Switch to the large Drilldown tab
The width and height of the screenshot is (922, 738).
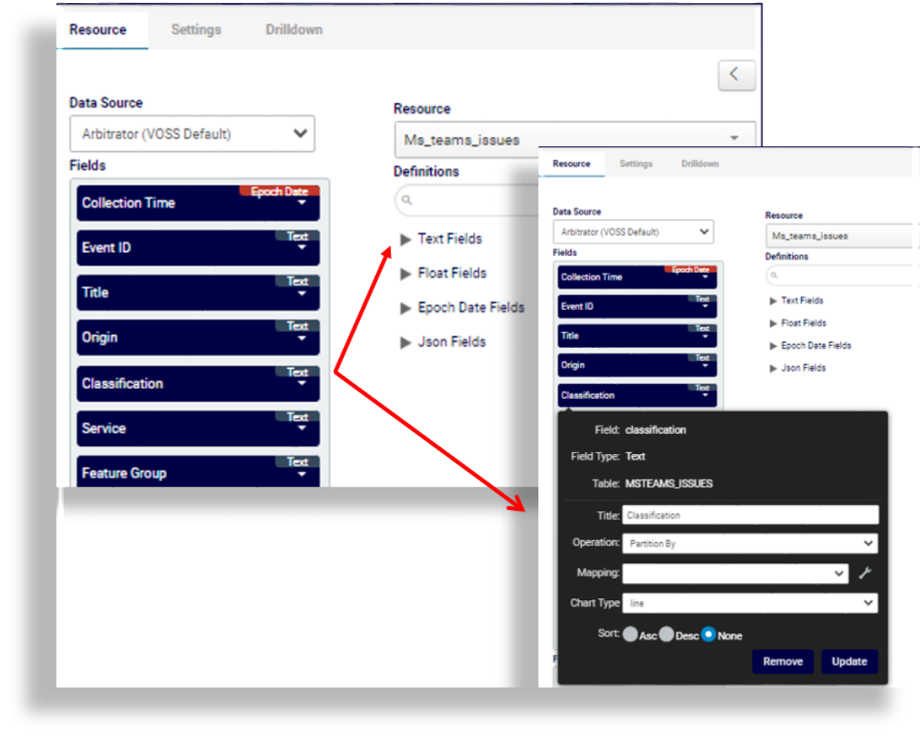click(x=294, y=30)
